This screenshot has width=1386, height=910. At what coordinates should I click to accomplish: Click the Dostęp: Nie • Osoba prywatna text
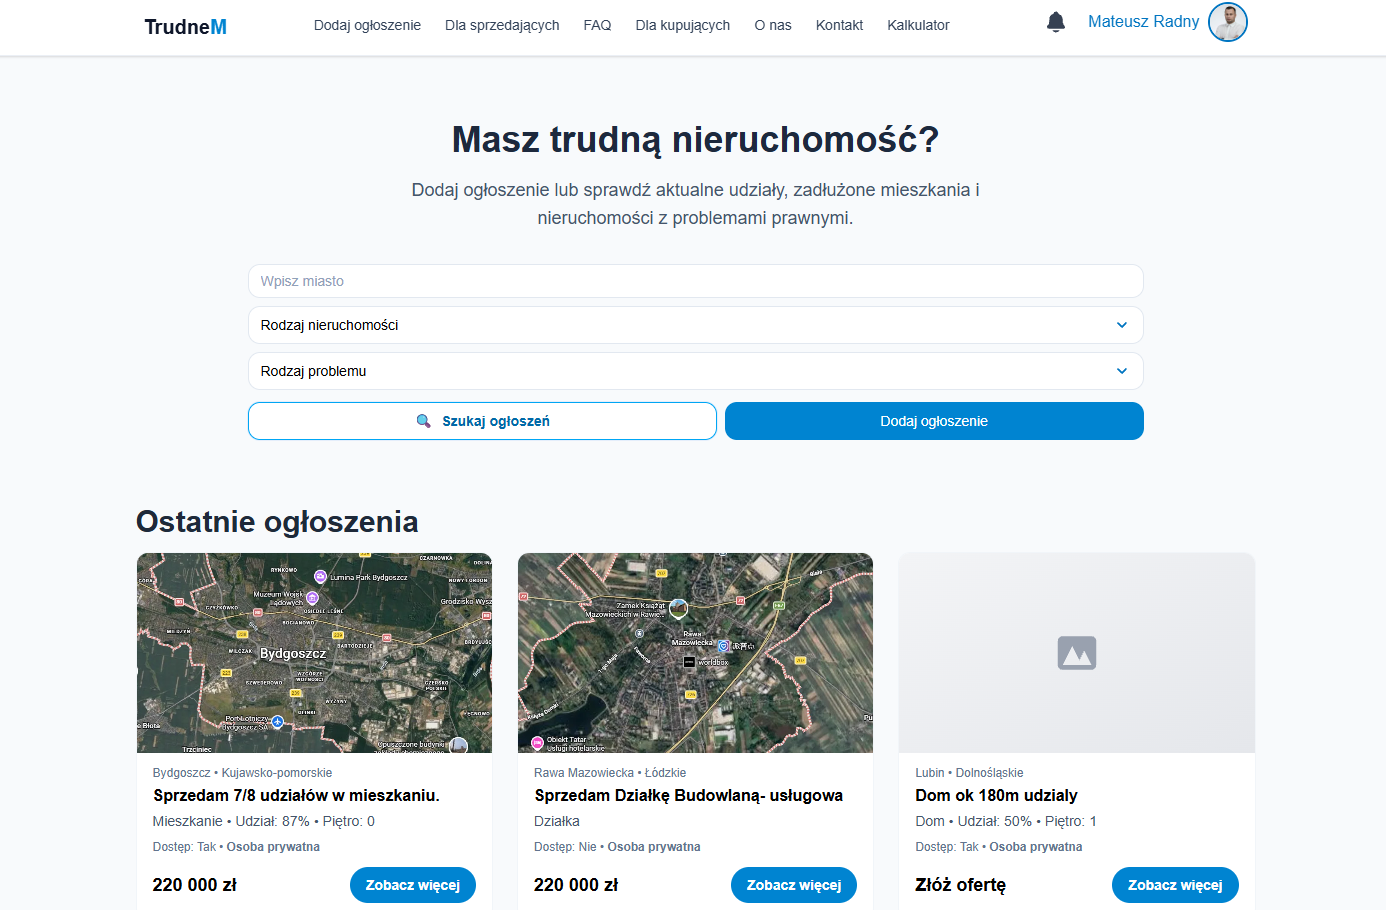point(617,847)
